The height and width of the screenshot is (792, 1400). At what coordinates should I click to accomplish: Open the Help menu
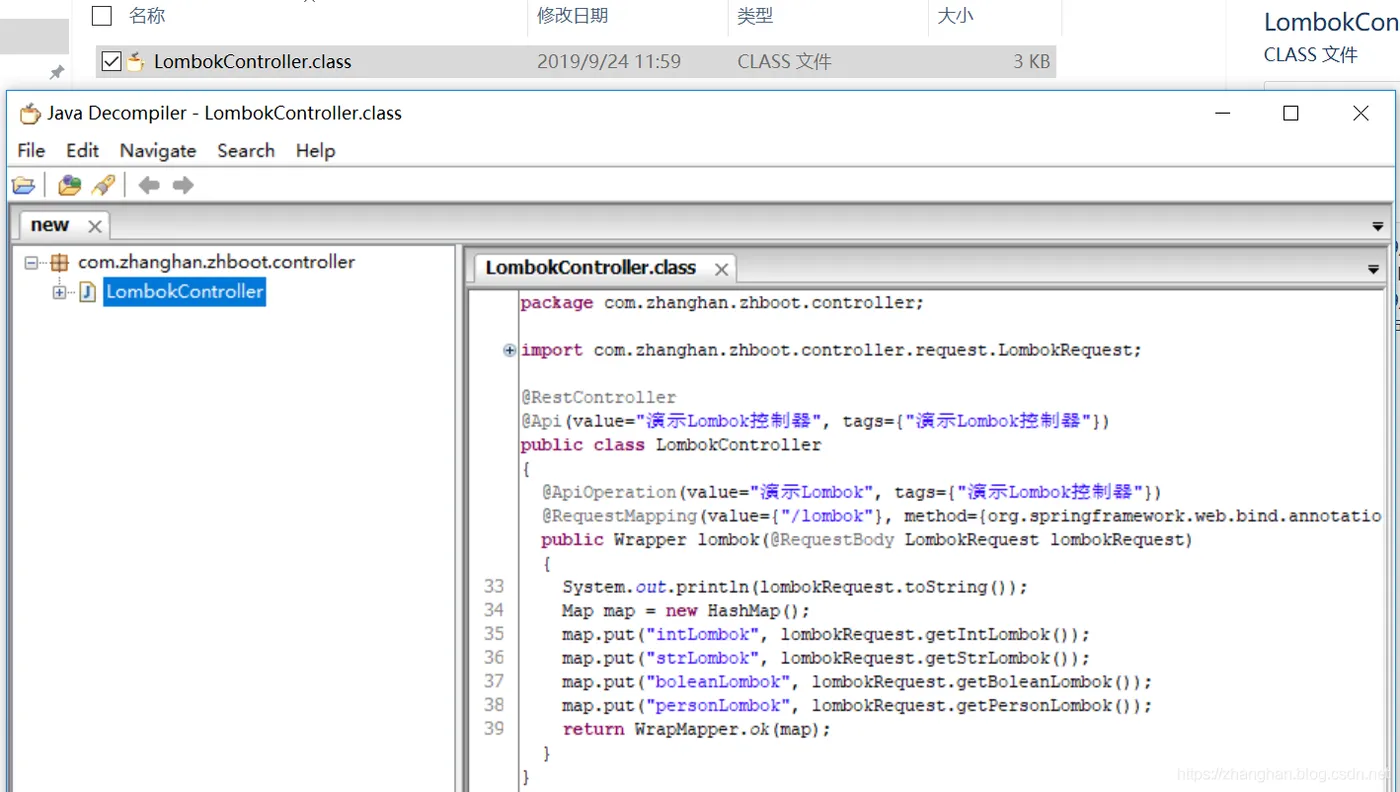(x=315, y=150)
